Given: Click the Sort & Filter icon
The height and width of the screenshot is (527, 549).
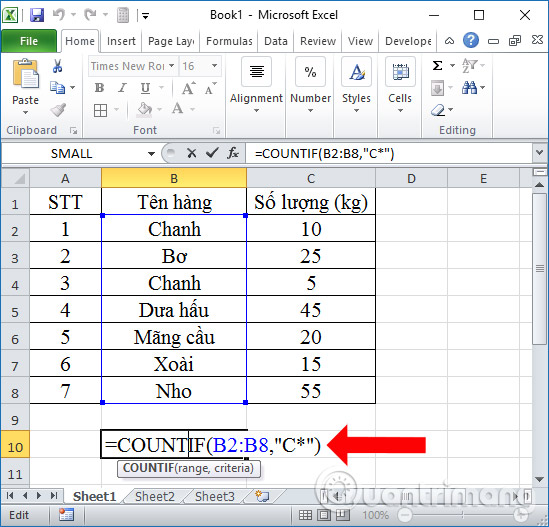Looking at the screenshot, I should tap(470, 65).
